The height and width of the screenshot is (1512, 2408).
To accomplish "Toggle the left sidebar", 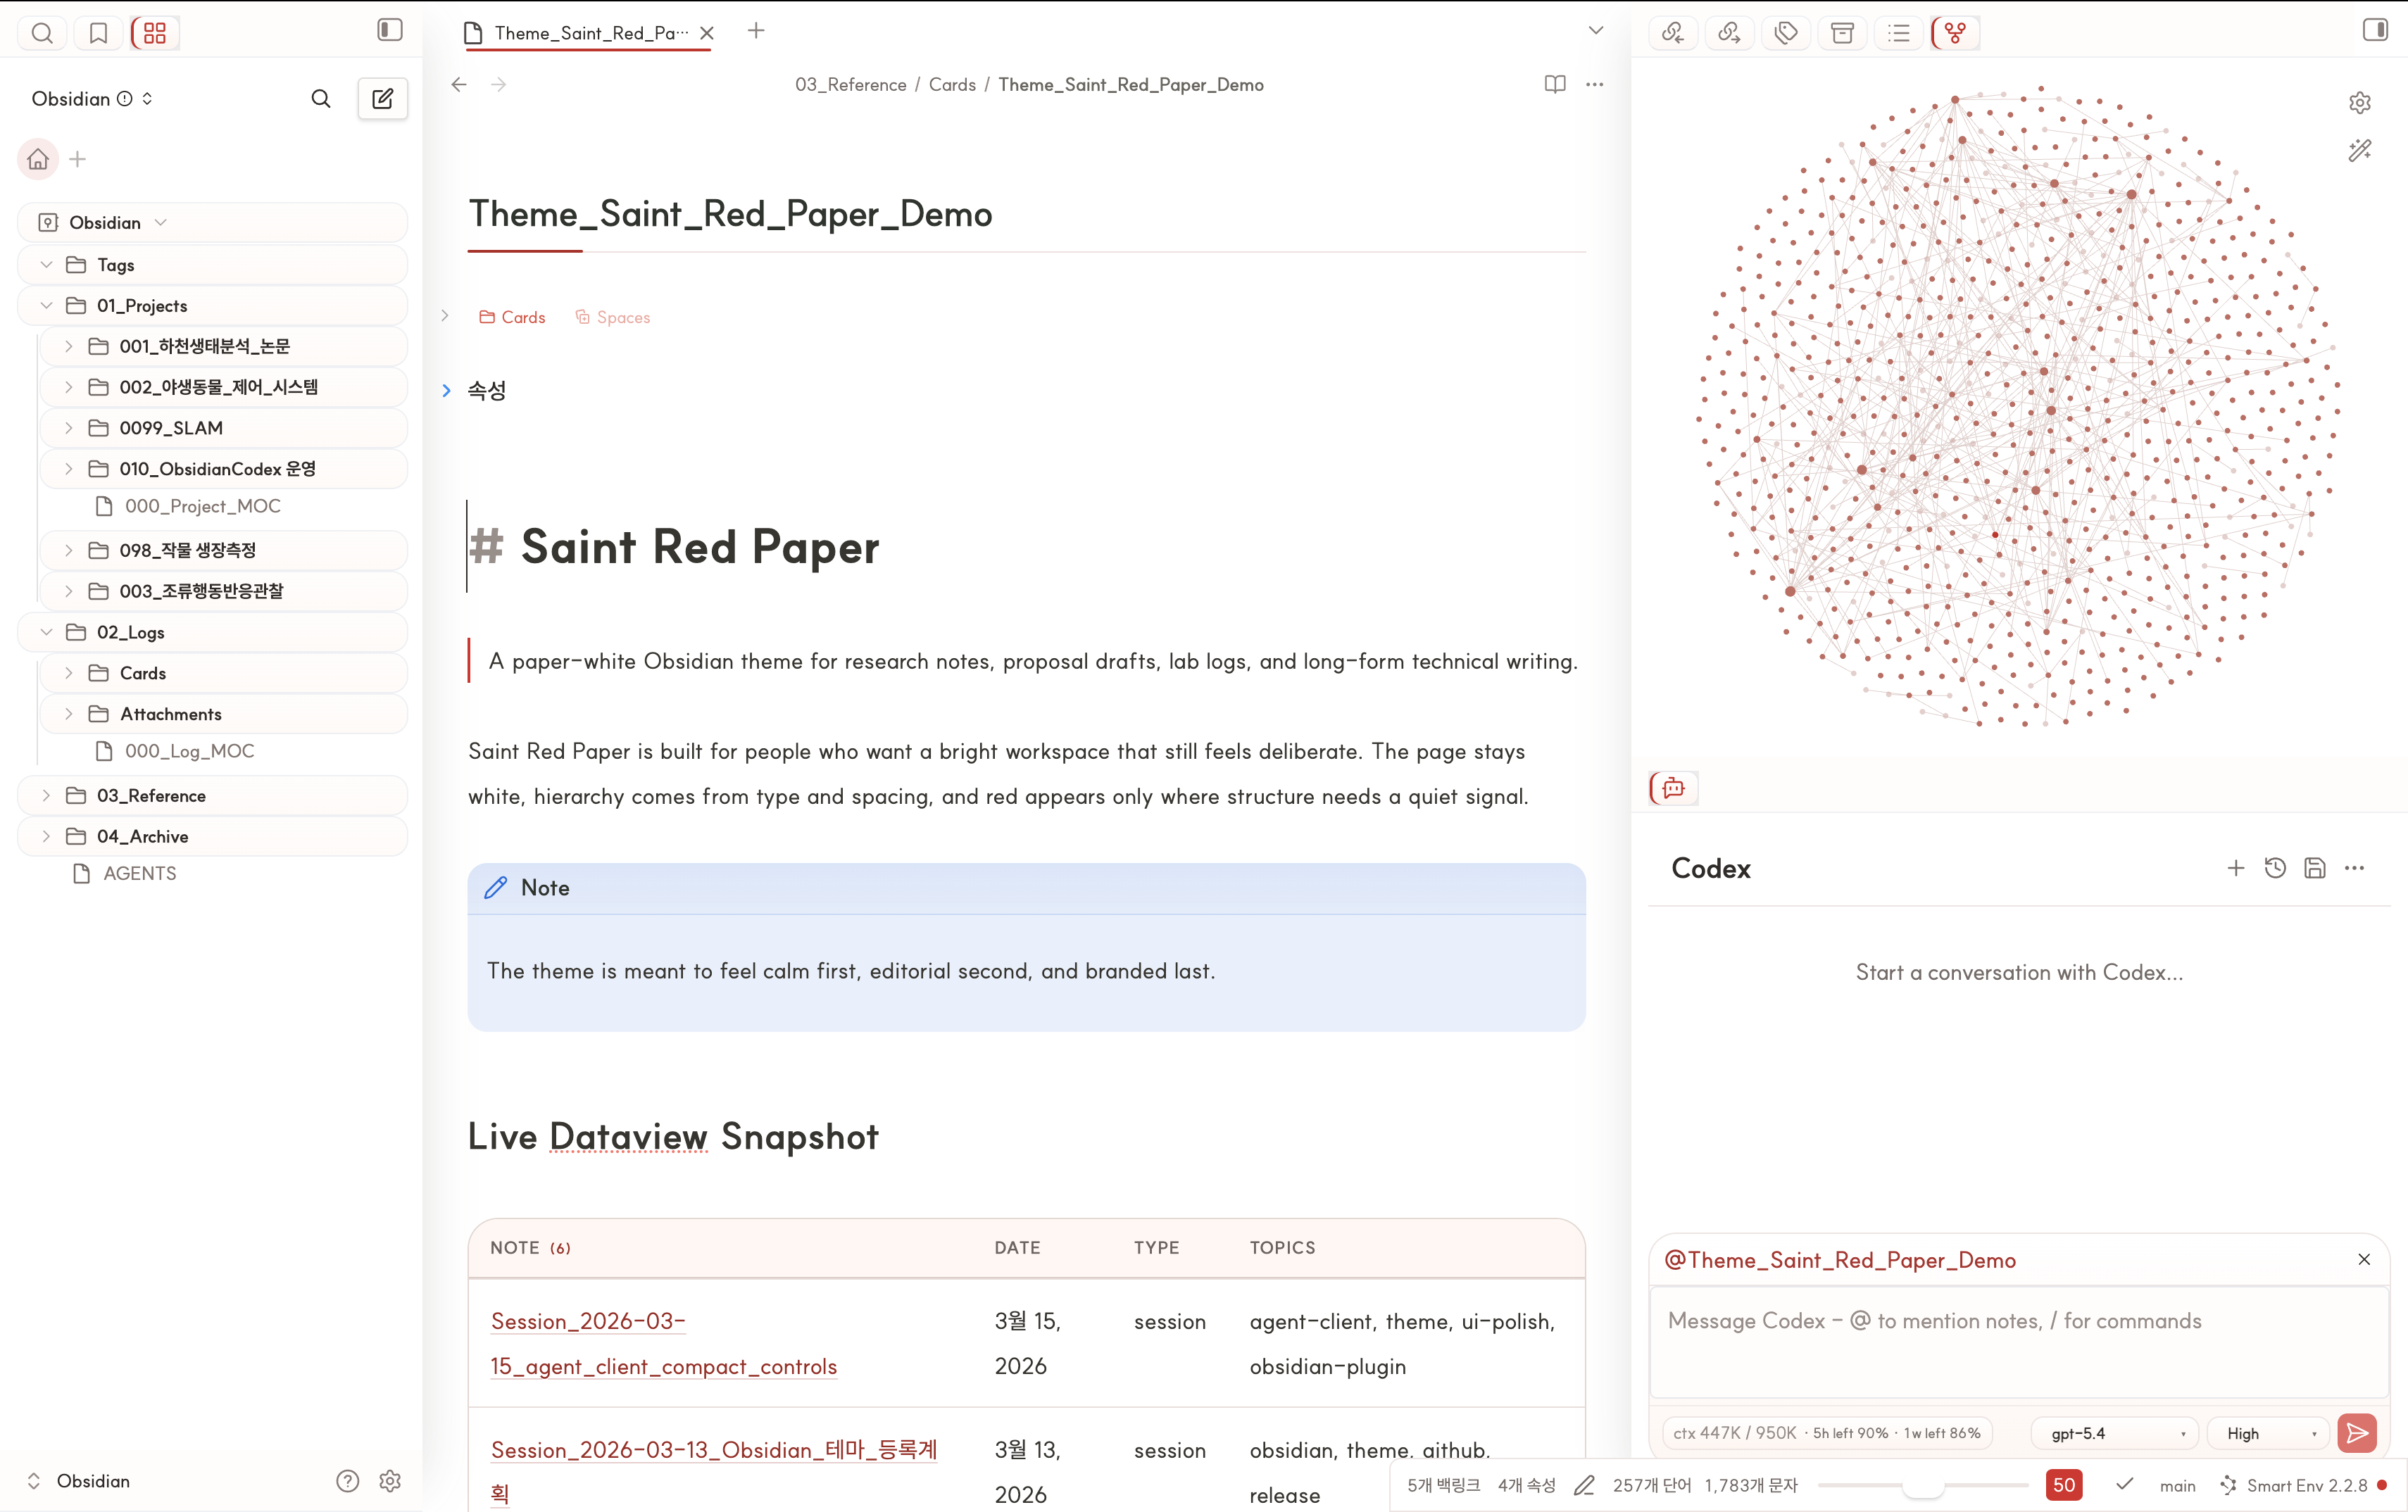I will (x=390, y=30).
